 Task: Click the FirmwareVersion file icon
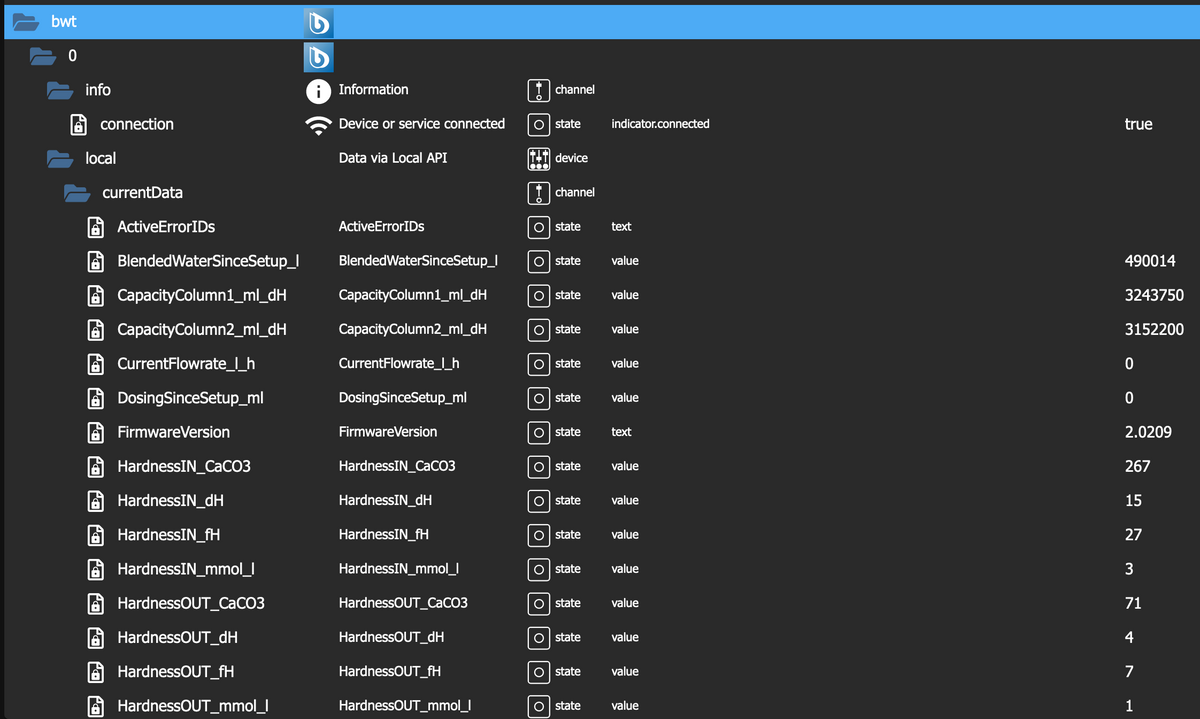[95, 432]
